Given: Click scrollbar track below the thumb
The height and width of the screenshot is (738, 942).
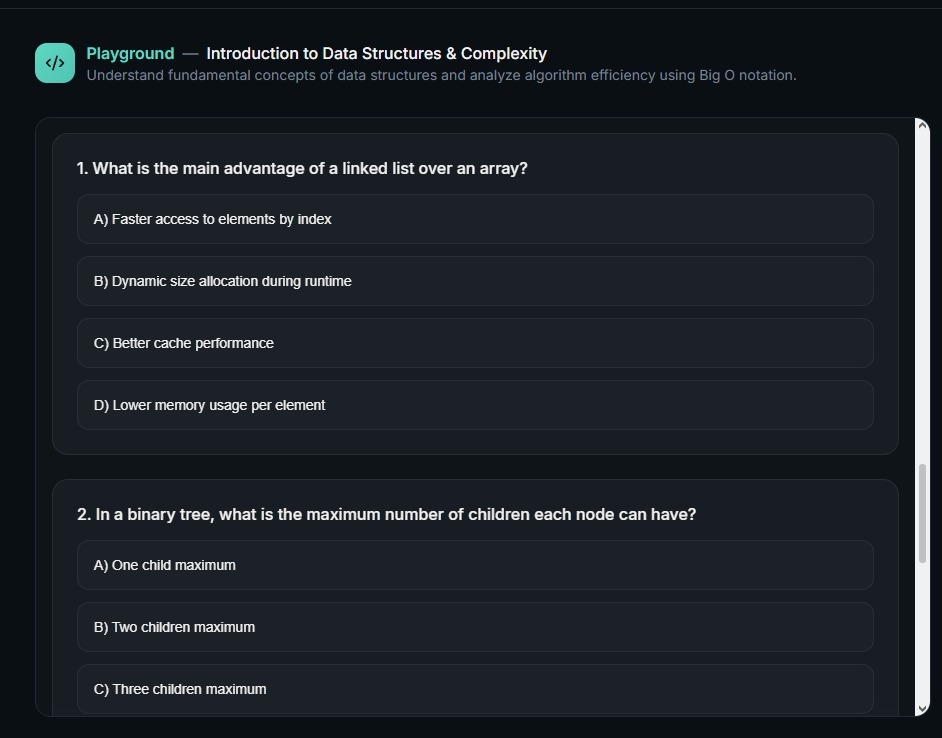Looking at the screenshot, I should (922, 630).
